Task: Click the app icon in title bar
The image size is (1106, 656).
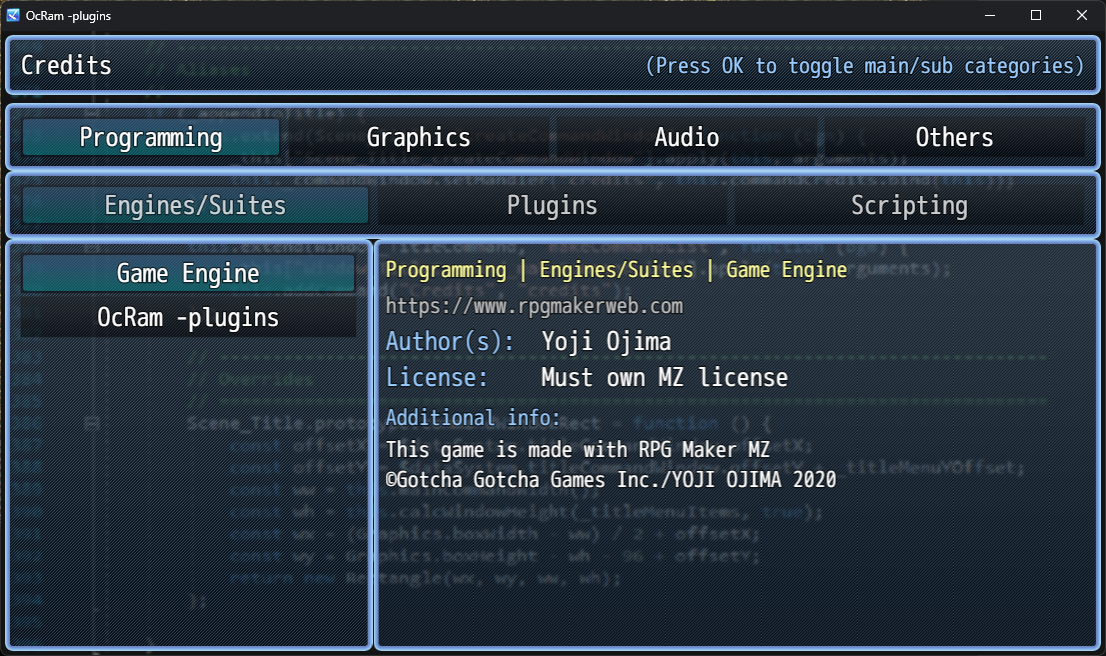Action: point(13,15)
